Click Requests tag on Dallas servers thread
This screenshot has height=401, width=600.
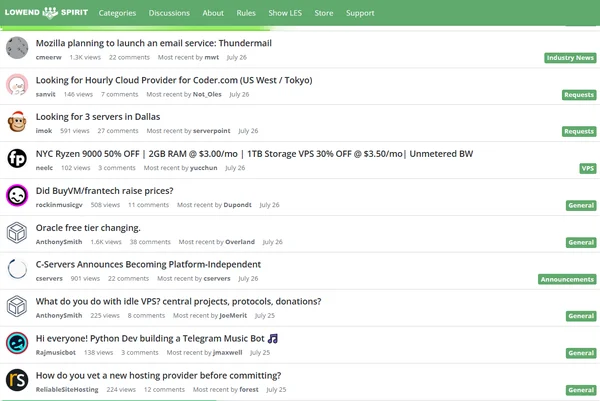coord(579,131)
